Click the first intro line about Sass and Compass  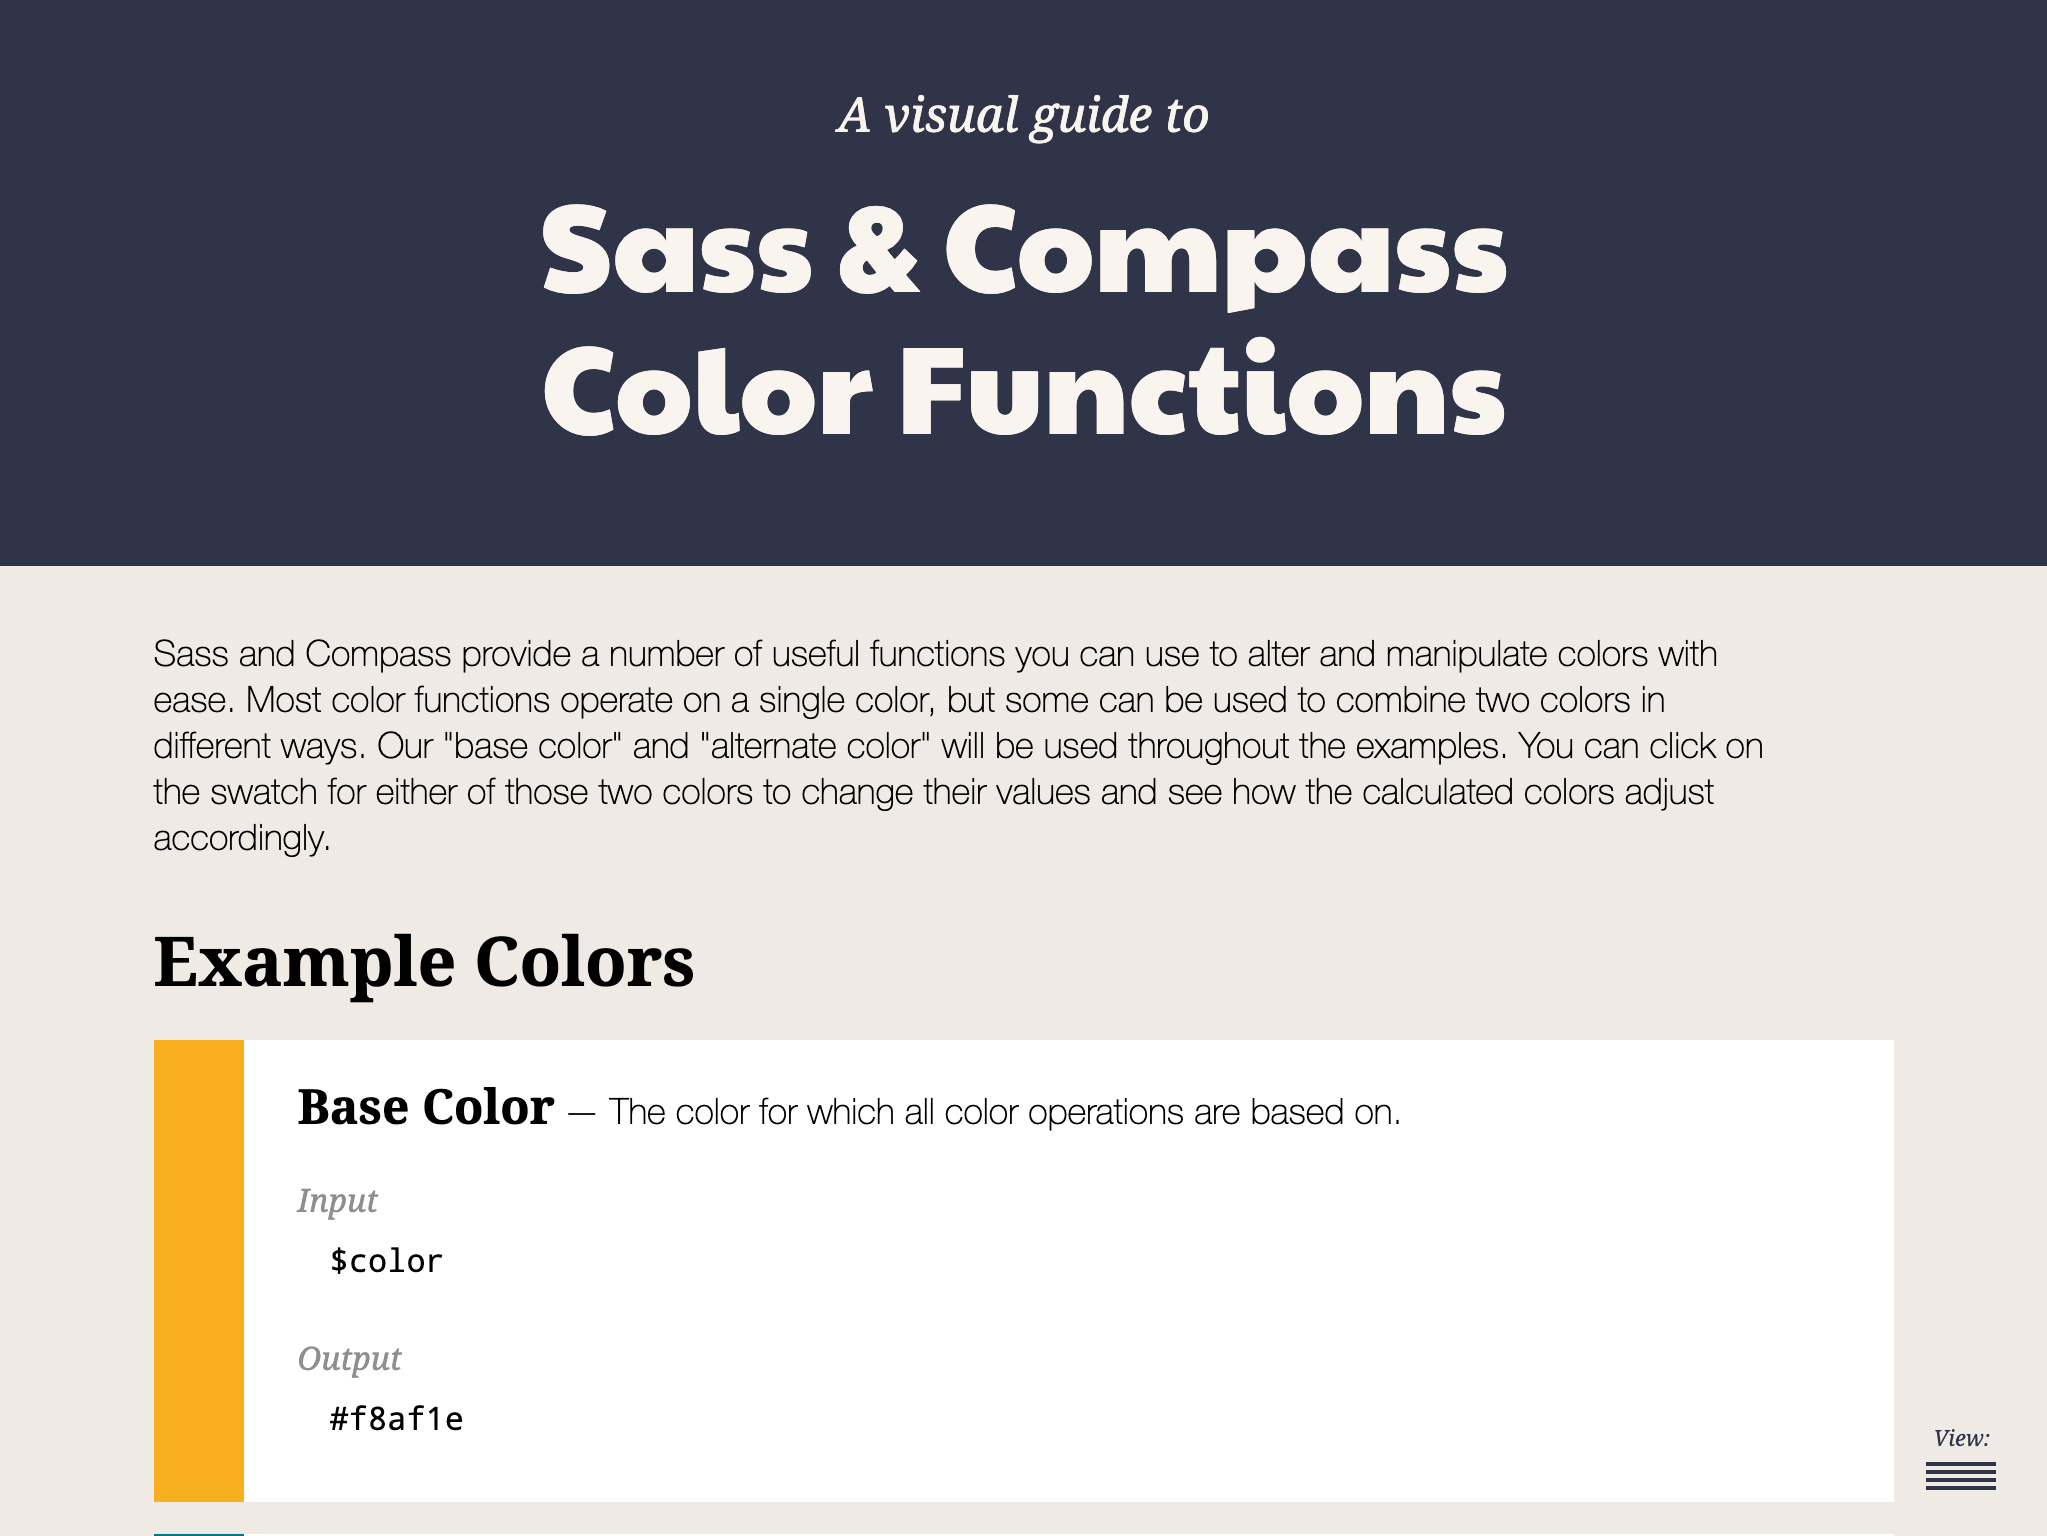coord(935,654)
